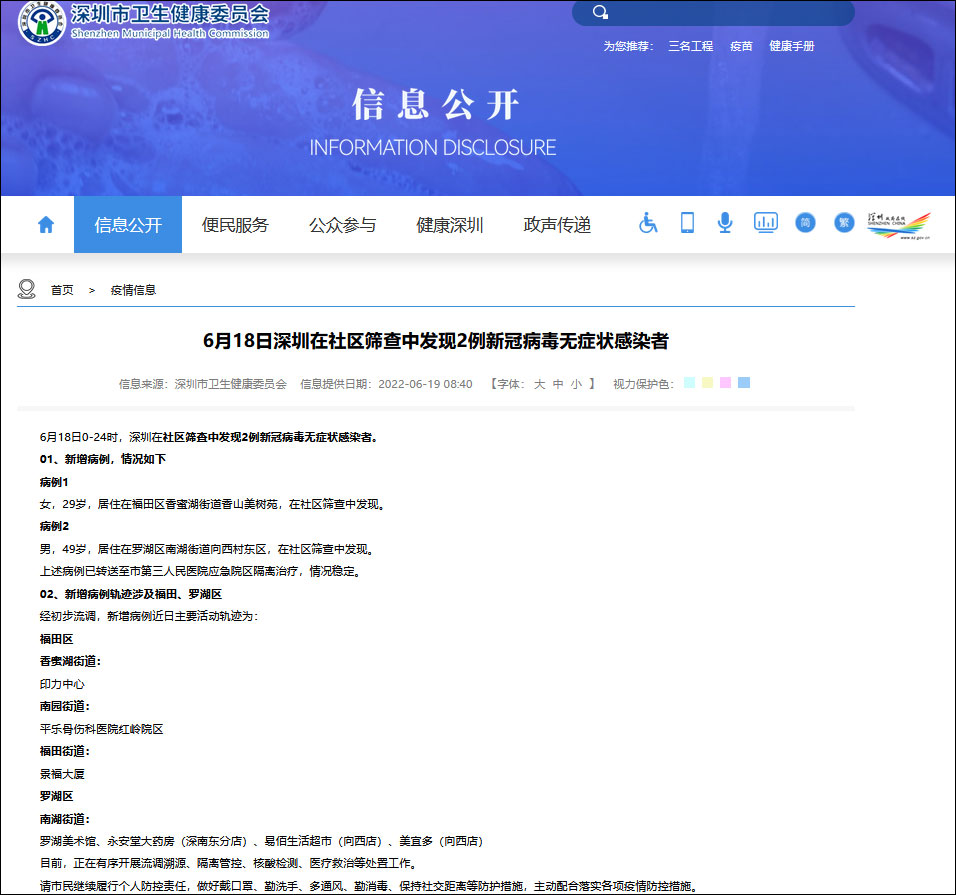Open the 健康深圳 navigation menu
This screenshot has height=895, width=956.
point(449,224)
